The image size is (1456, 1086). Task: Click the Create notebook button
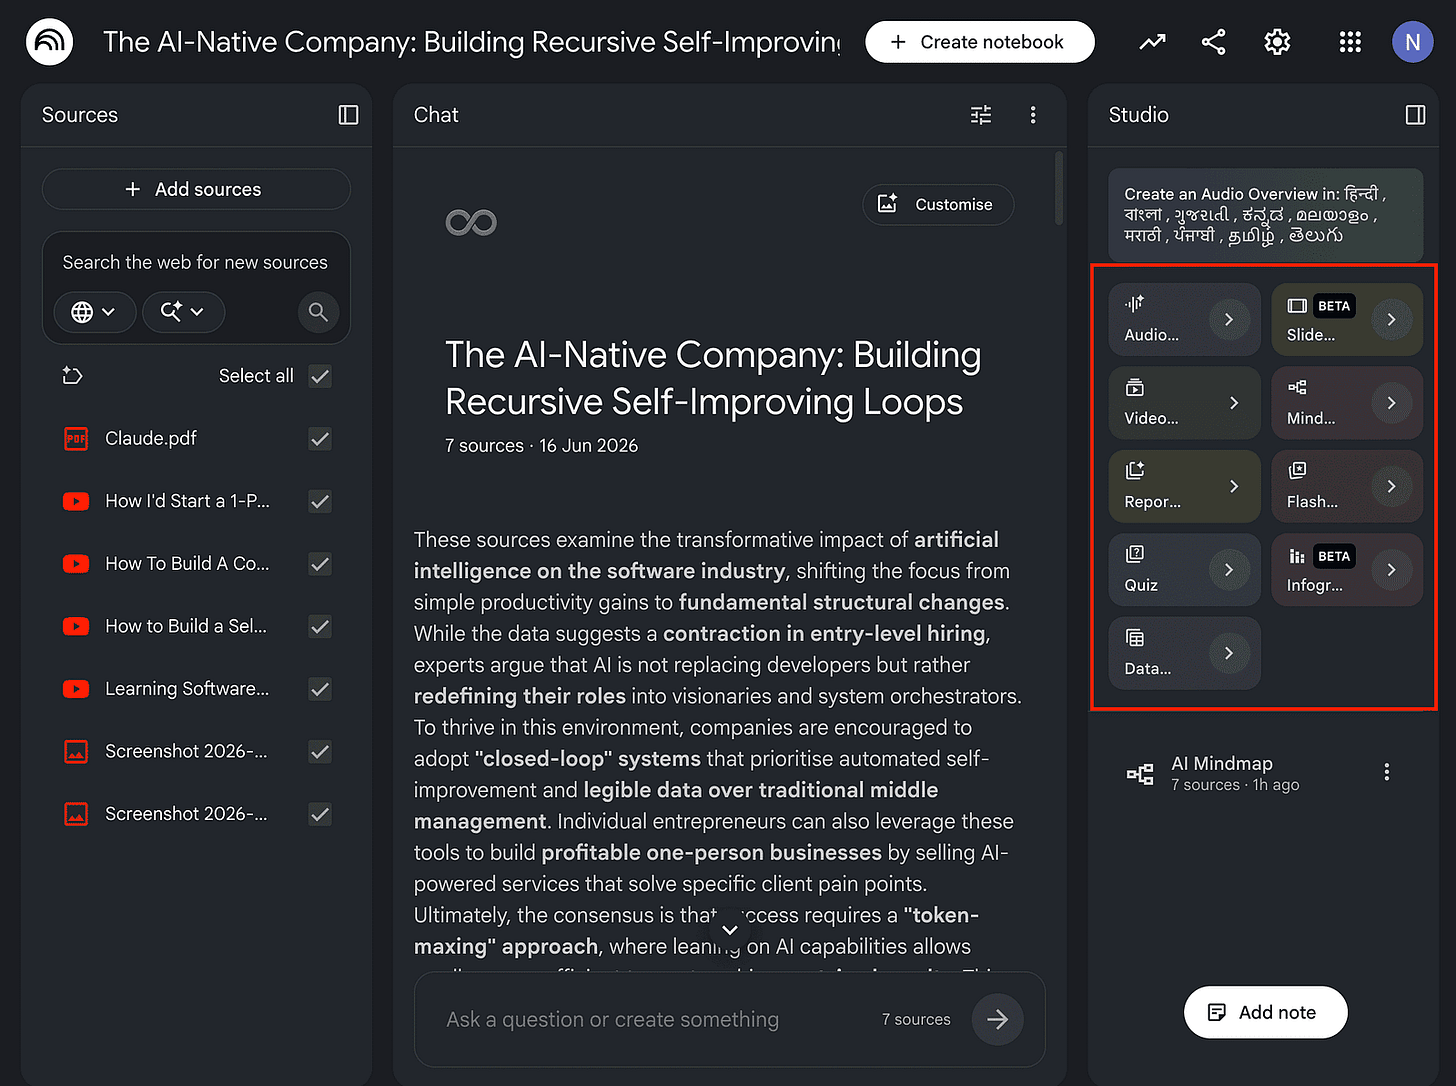pyautogui.click(x=980, y=42)
